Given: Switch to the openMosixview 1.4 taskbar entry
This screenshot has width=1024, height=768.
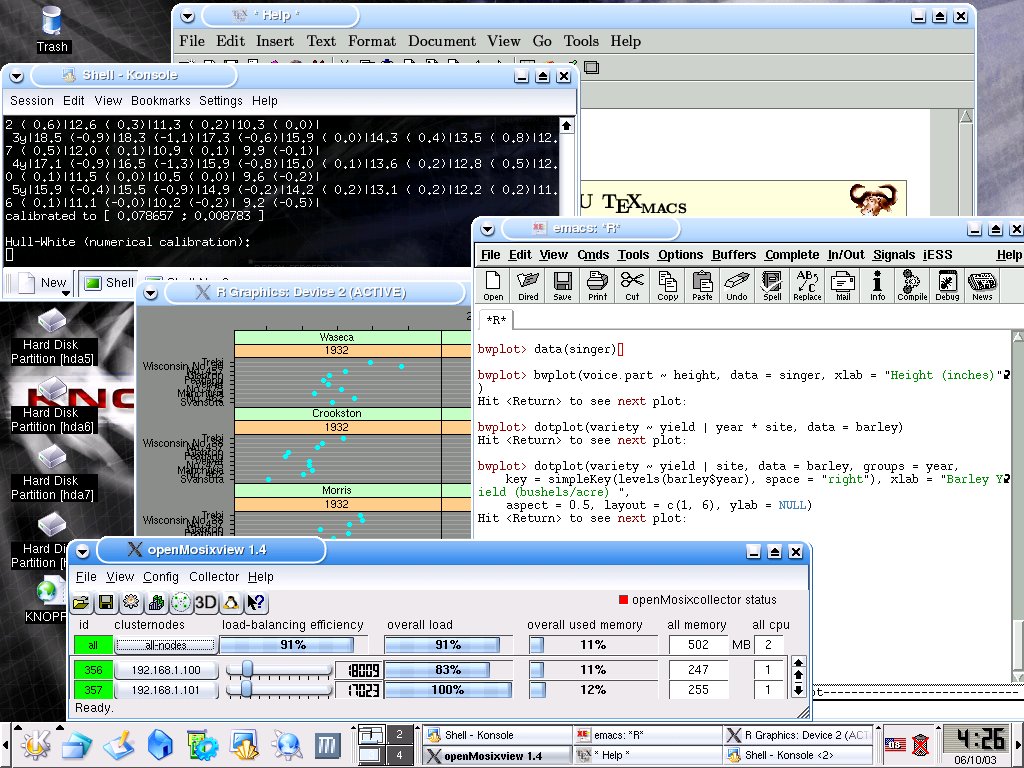Looking at the screenshot, I should (x=496, y=756).
